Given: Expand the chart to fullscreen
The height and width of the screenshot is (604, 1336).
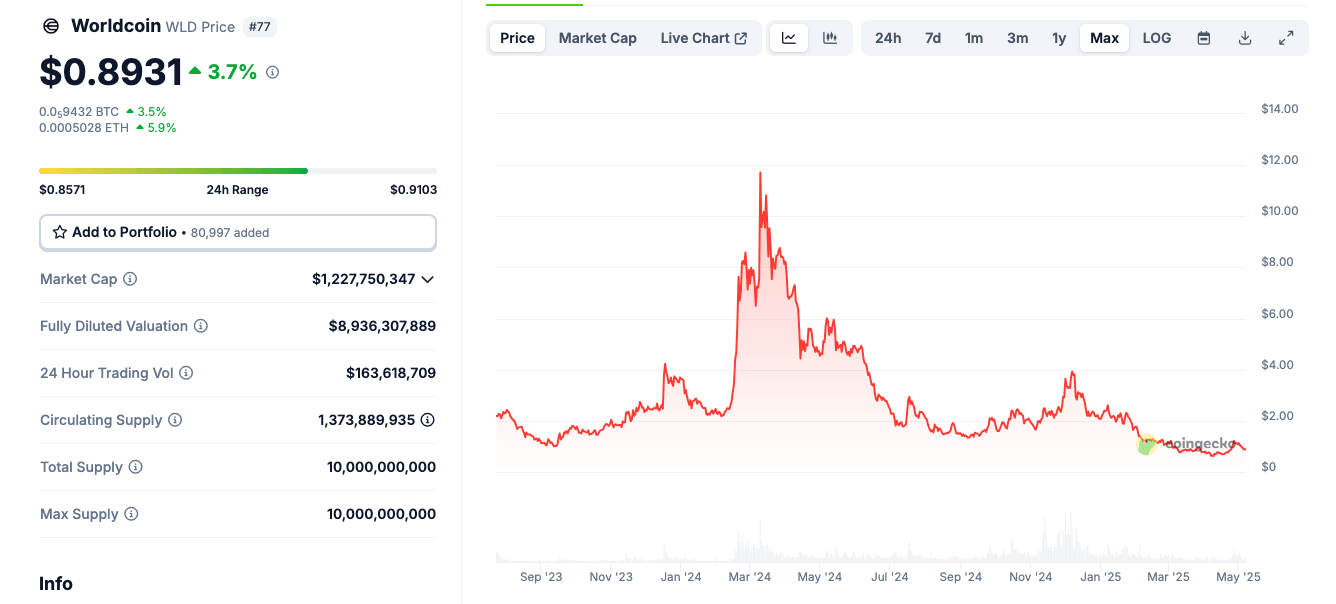Looking at the screenshot, I should (1286, 37).
